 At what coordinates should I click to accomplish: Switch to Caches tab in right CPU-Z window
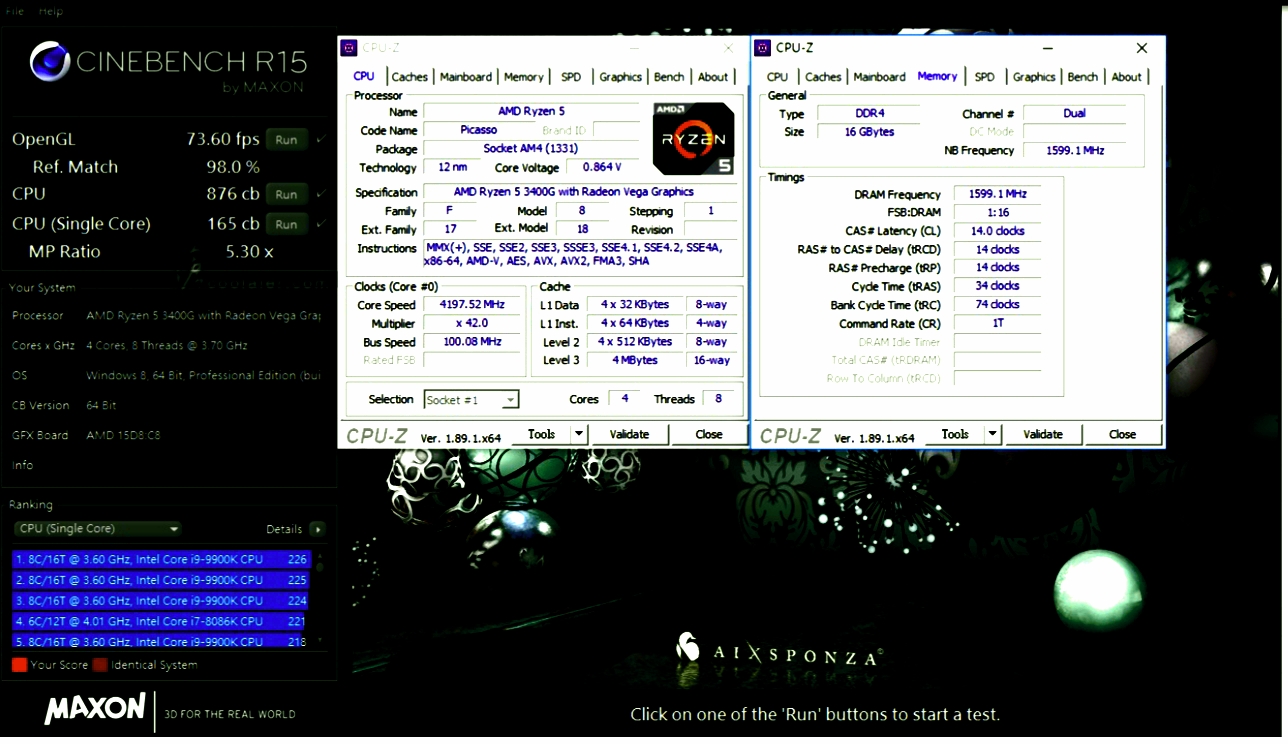pyautogui.click(x=823, y=77)
